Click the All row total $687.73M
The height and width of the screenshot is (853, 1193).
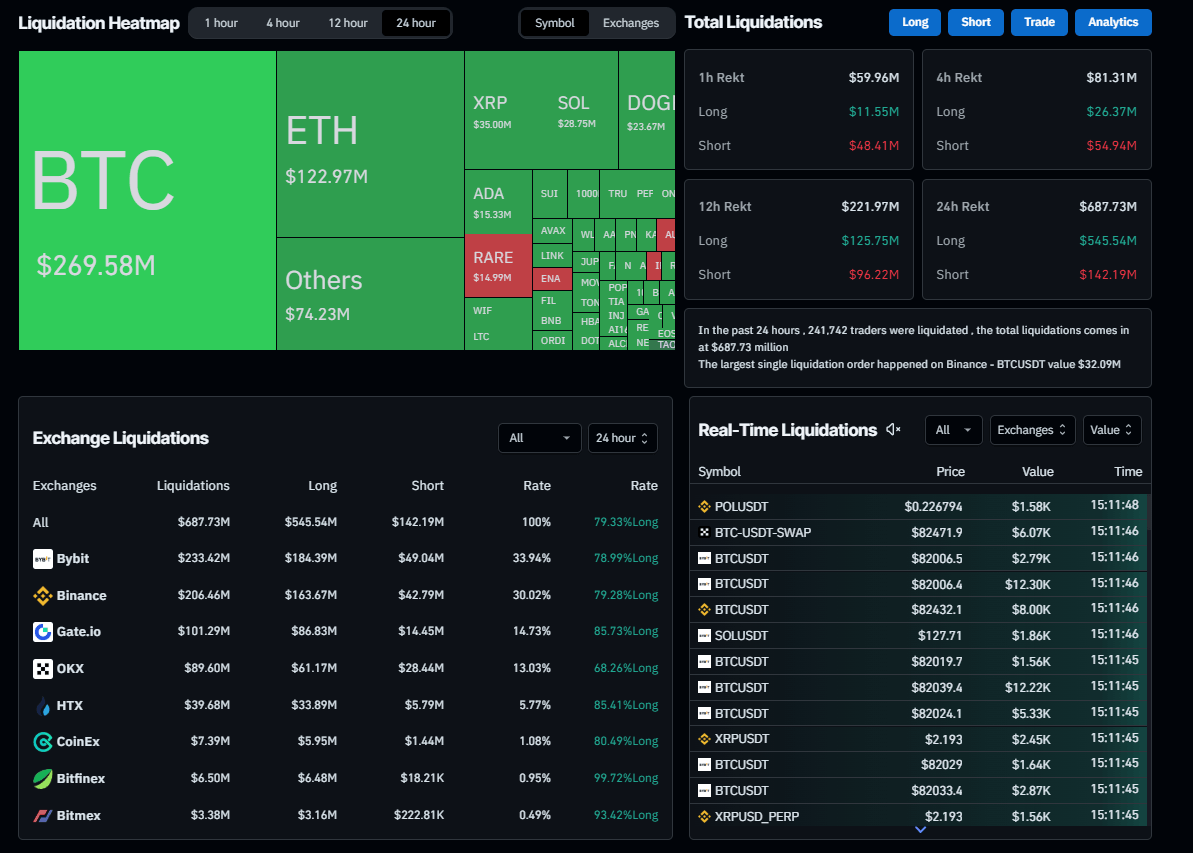(204, 522)
